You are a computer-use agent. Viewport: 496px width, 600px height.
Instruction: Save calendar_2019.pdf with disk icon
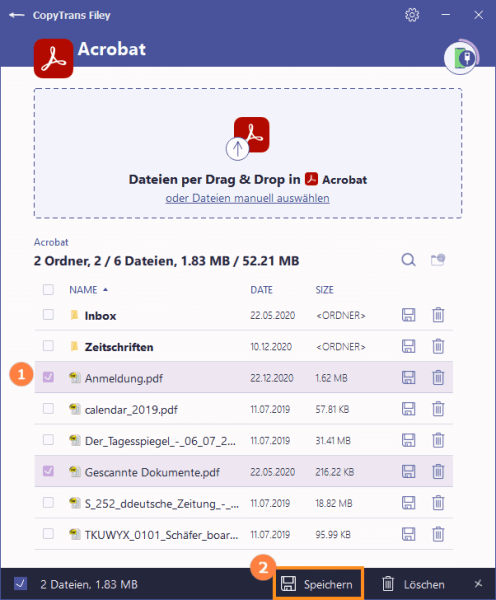point(408,409)
